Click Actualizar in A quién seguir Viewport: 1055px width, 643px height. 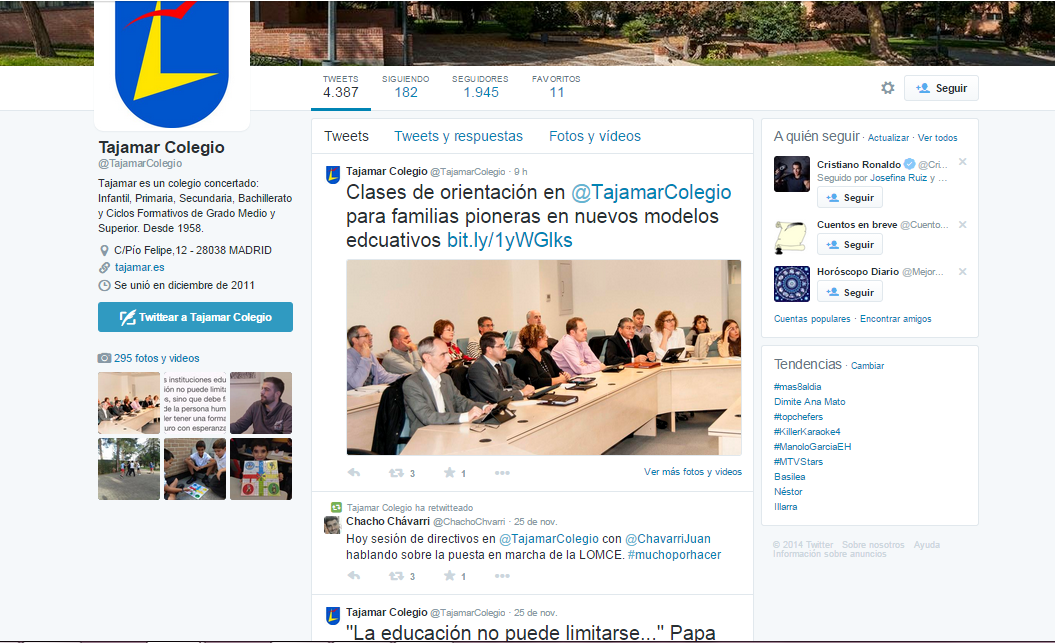point(888,138)
